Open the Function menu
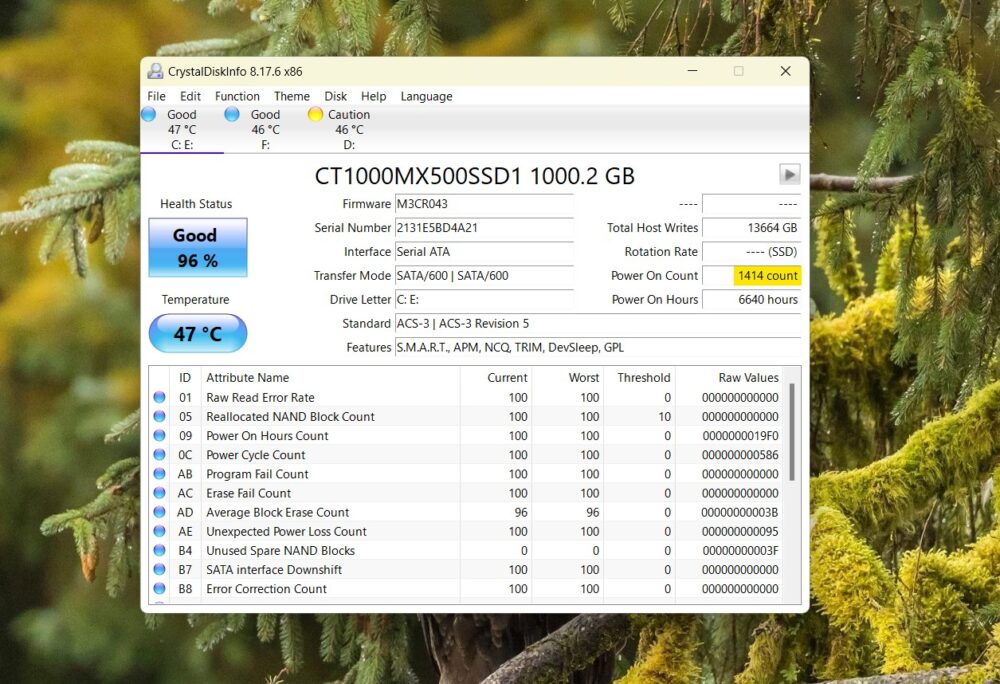The height and width of the screenshot is (684, 1000). point(237,96)
